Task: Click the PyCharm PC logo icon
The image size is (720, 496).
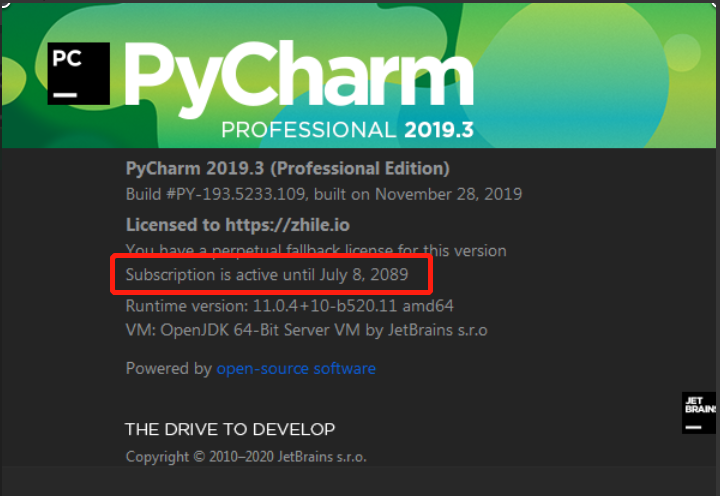Action: (x=78, y=74)
